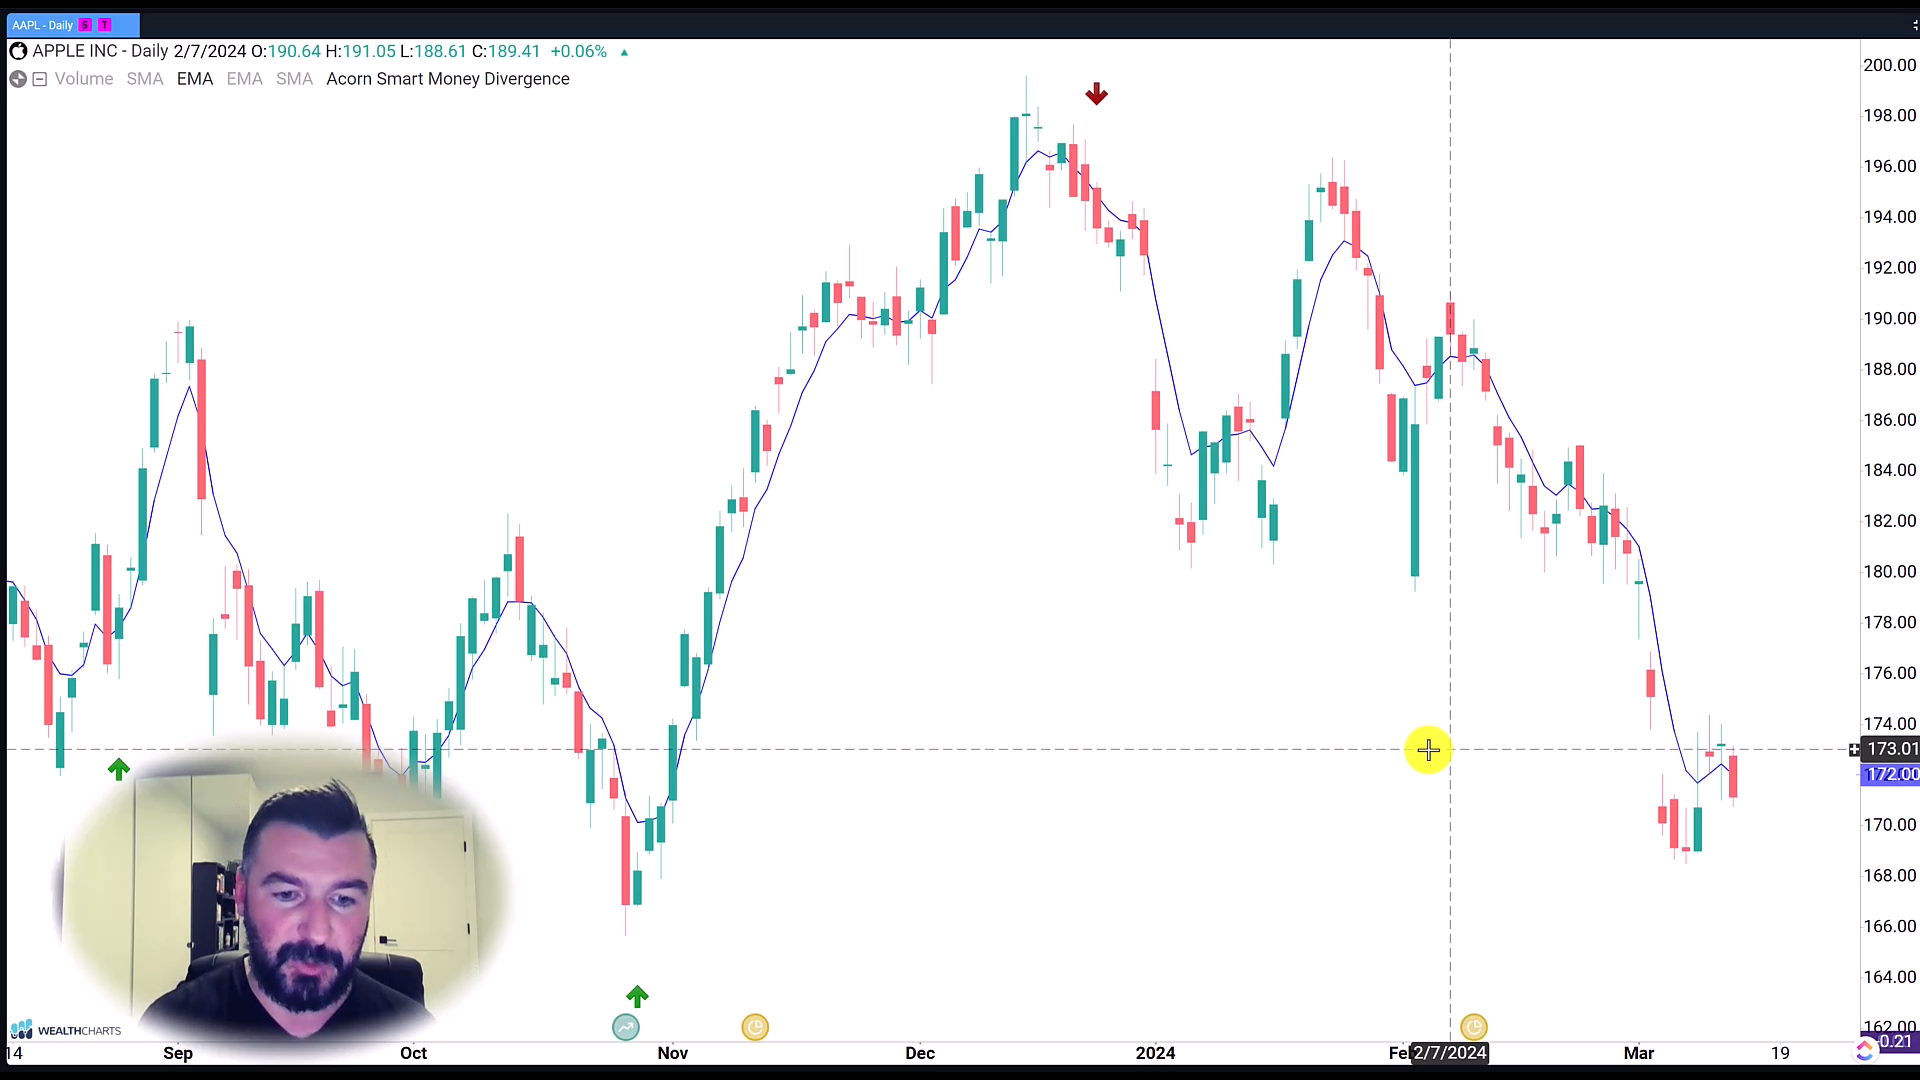Viewport: 1920px width, 1080px height.
Task: Click the green up triangle after +0.06%
Action: 624,52
